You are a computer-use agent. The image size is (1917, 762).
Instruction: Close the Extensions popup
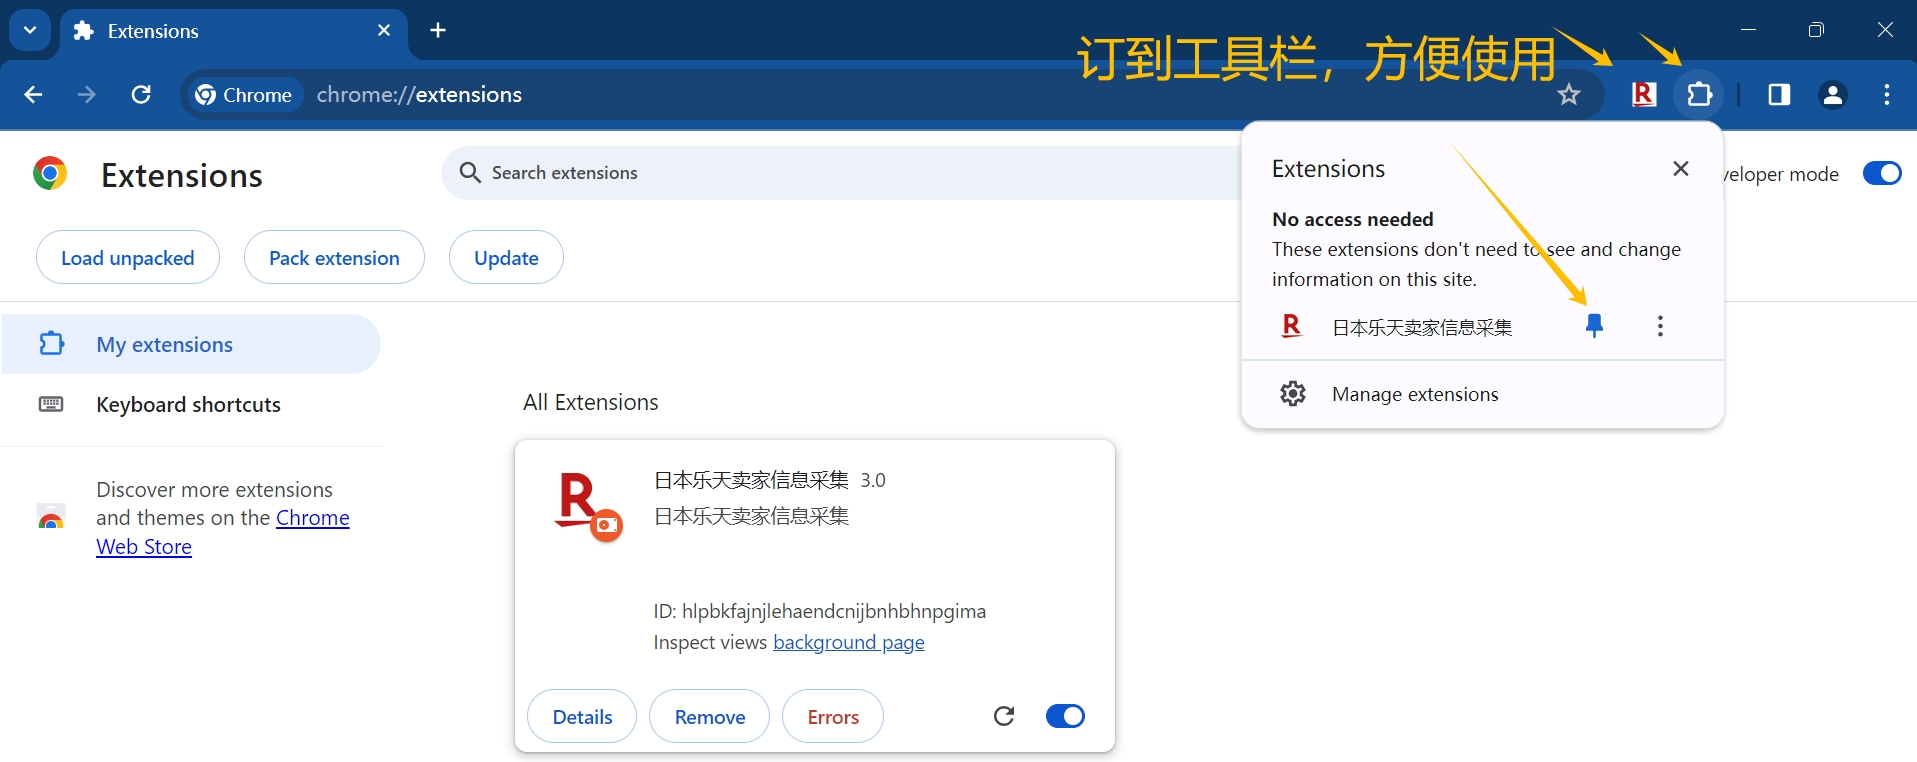tap(1681, 169)
